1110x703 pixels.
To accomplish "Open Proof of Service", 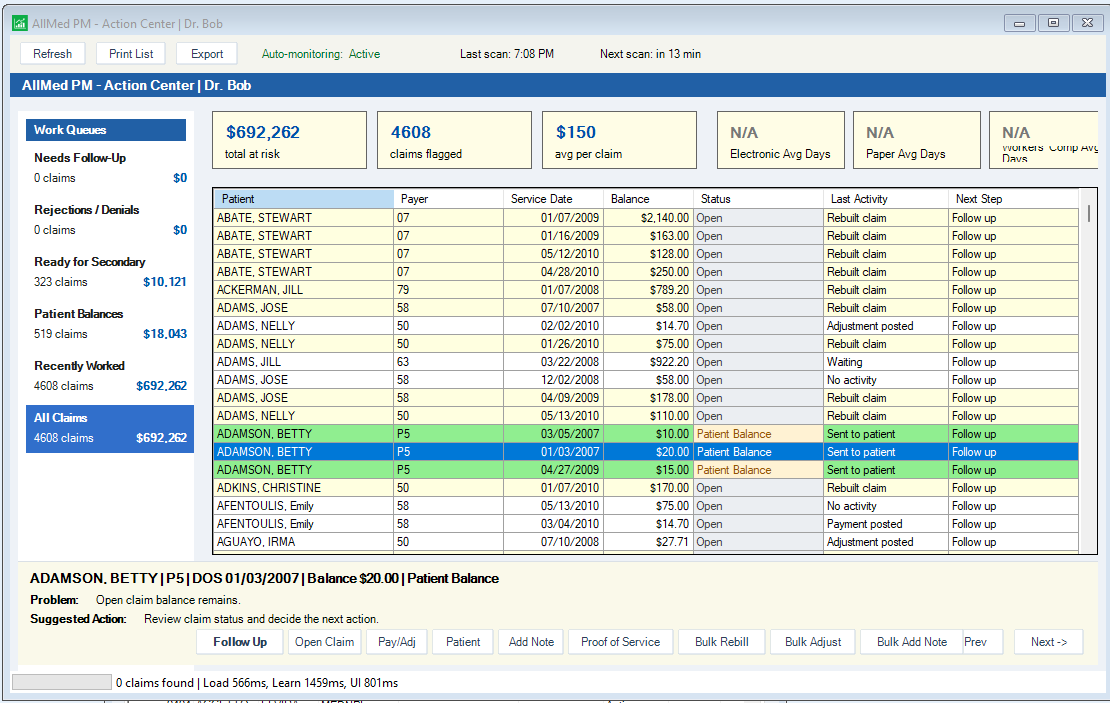I will 620,642.
